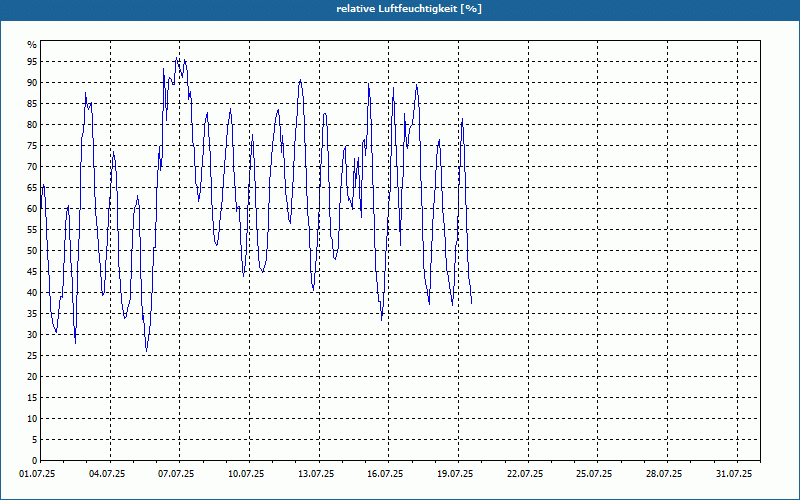Click the 04.07.25 date label
The height and width of the screenshot is (500, 800).
point(107,474)
